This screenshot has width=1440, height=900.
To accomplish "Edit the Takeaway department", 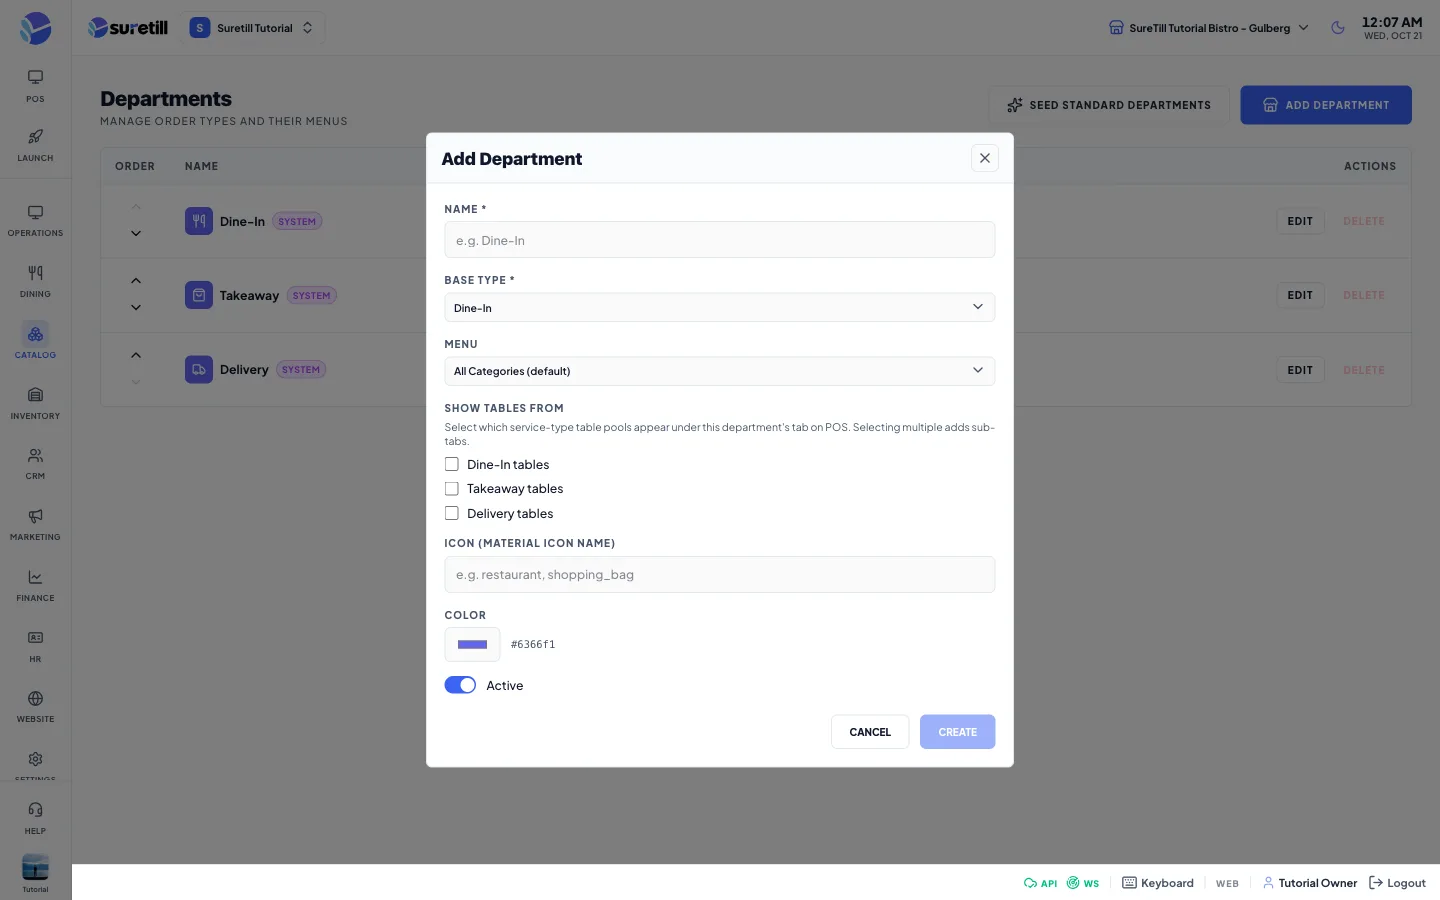I will tap(1300, 295).
